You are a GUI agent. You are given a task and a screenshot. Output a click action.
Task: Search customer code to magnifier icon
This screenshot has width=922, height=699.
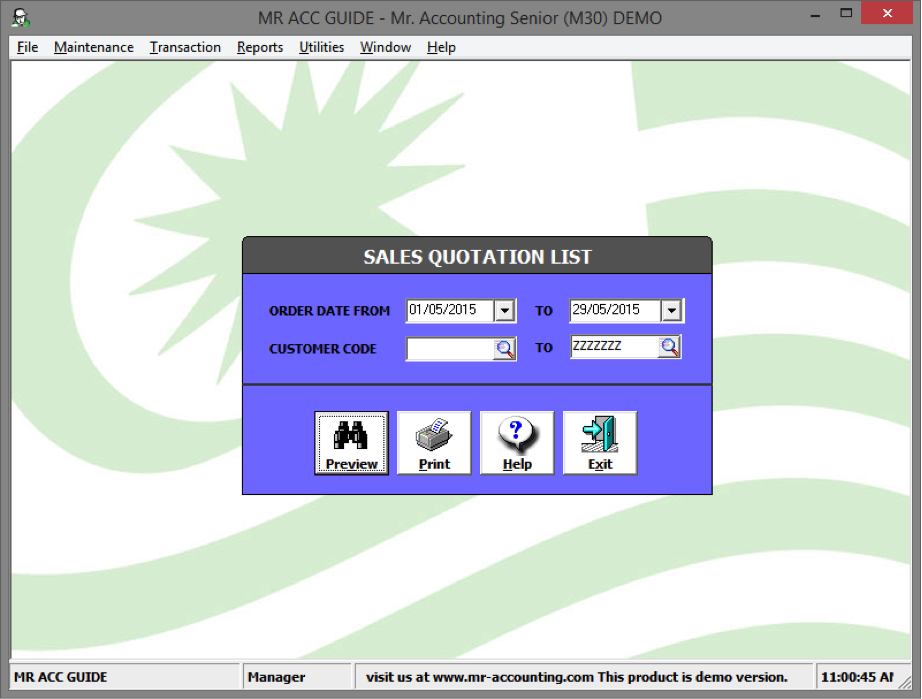(669, 347)
